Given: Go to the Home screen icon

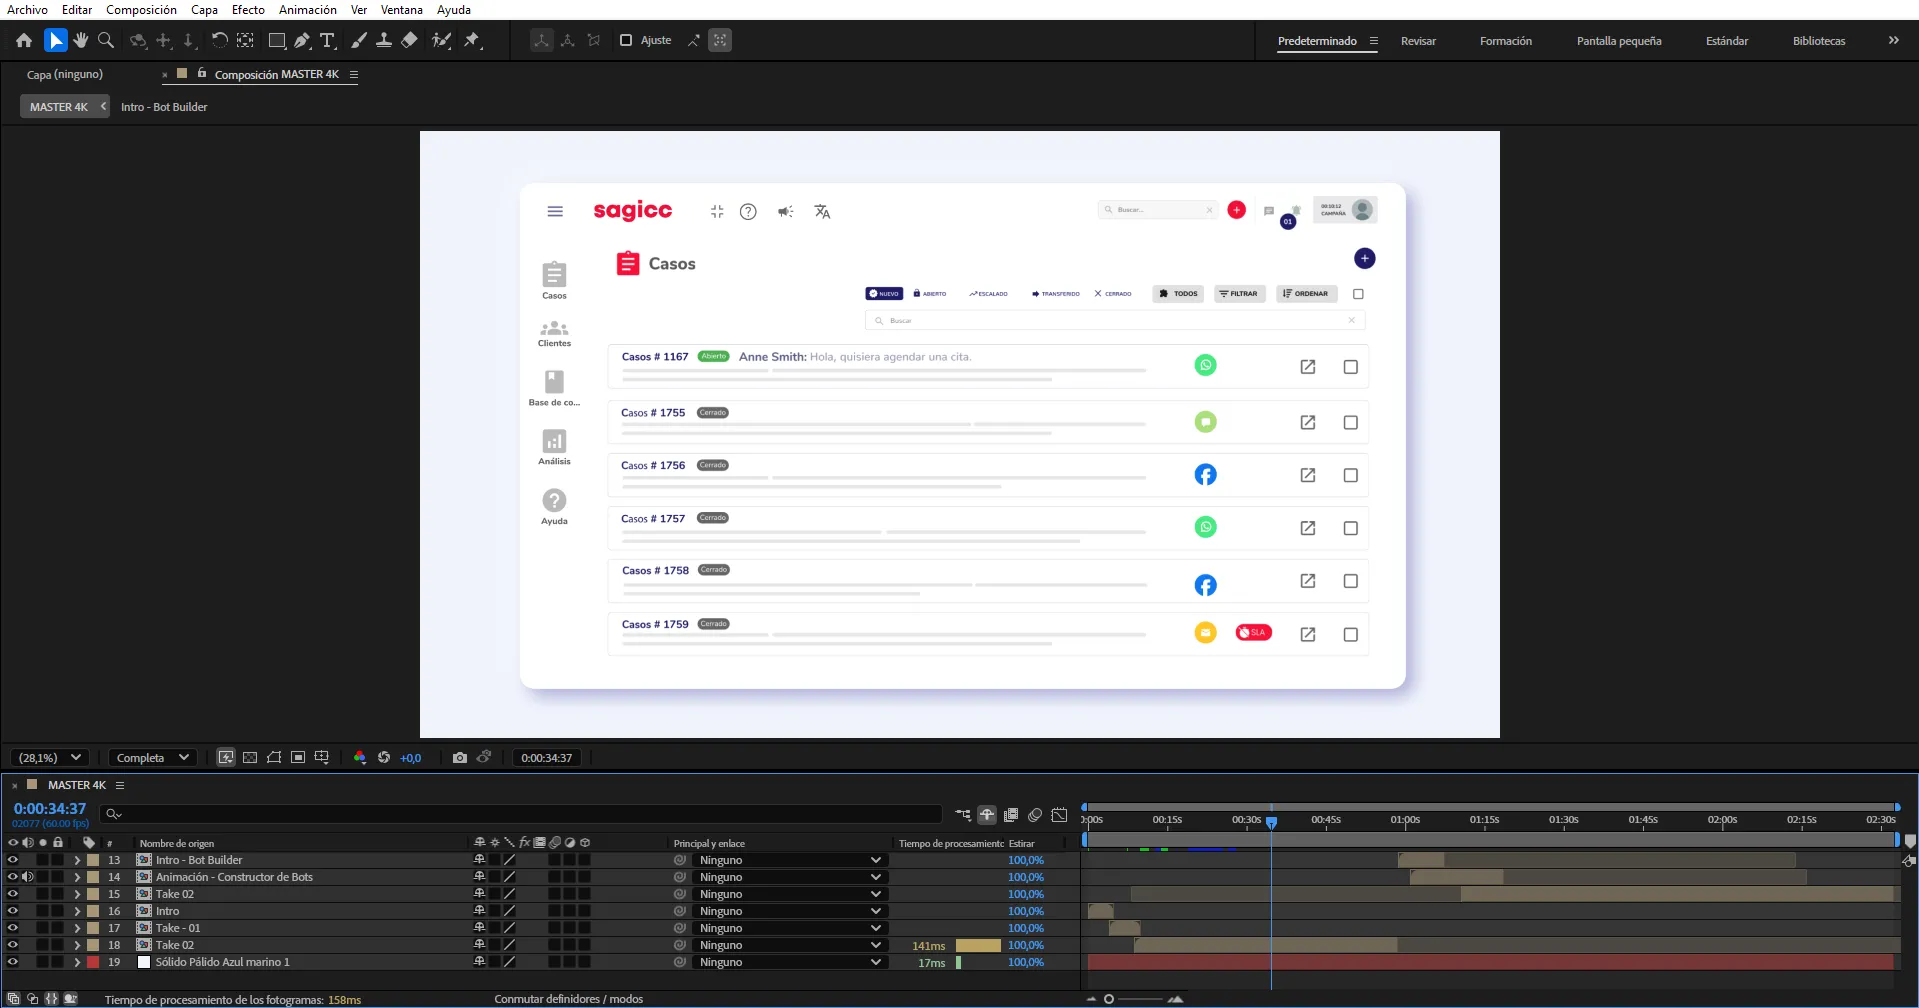Looking at the screenshot, I should pyautogui.click(x=24, y=40).
